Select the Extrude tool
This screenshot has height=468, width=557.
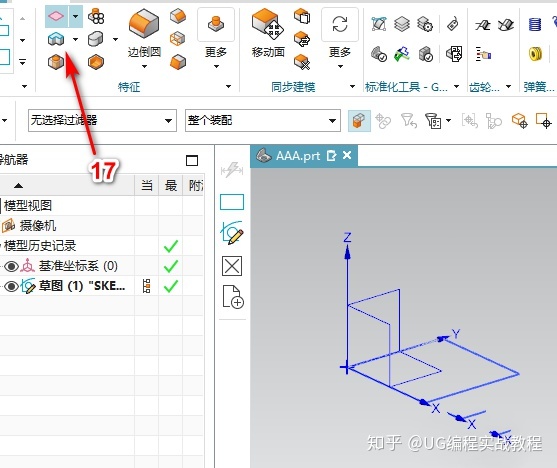pos(56,39)
